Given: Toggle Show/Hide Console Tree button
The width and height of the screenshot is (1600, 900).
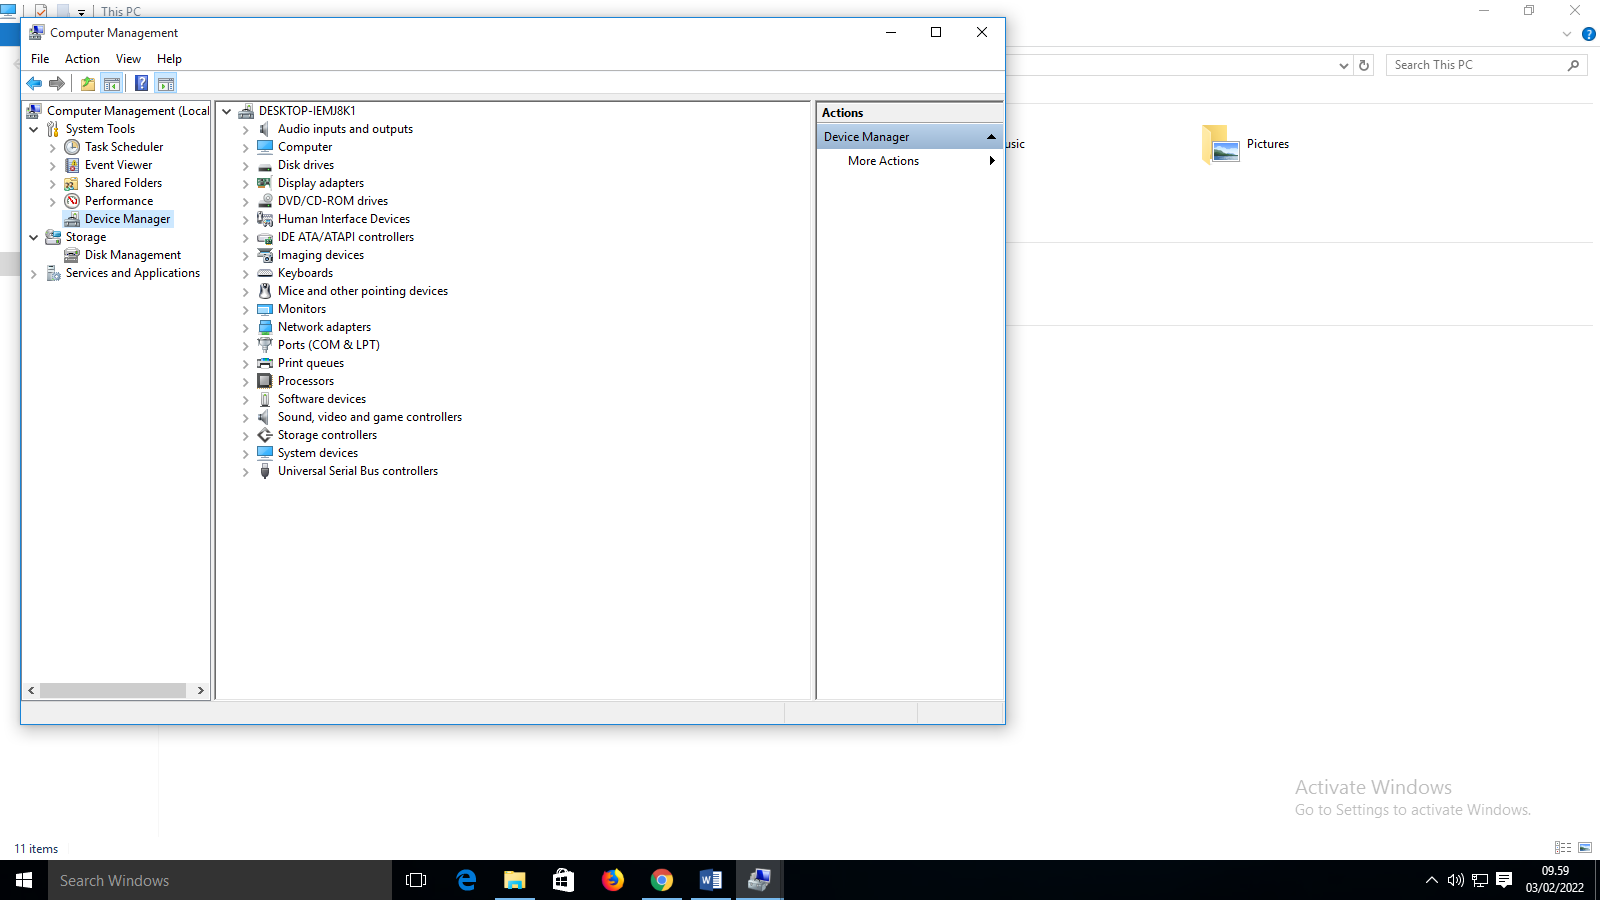Looking at the screenshot, I should tap(112, 84).
